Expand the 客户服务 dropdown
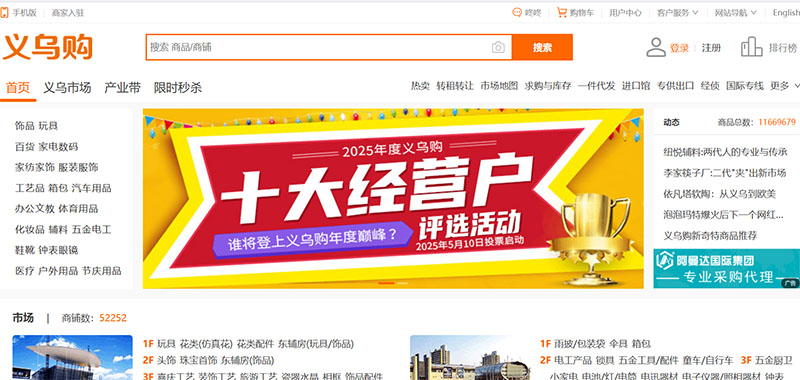This screenshot has height=380, width=800. [677, 13]
